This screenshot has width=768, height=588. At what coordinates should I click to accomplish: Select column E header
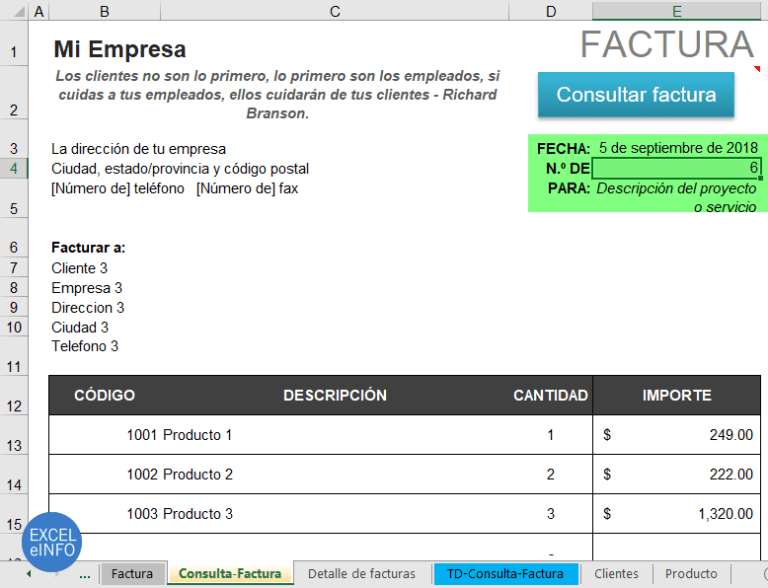(677, 11)
